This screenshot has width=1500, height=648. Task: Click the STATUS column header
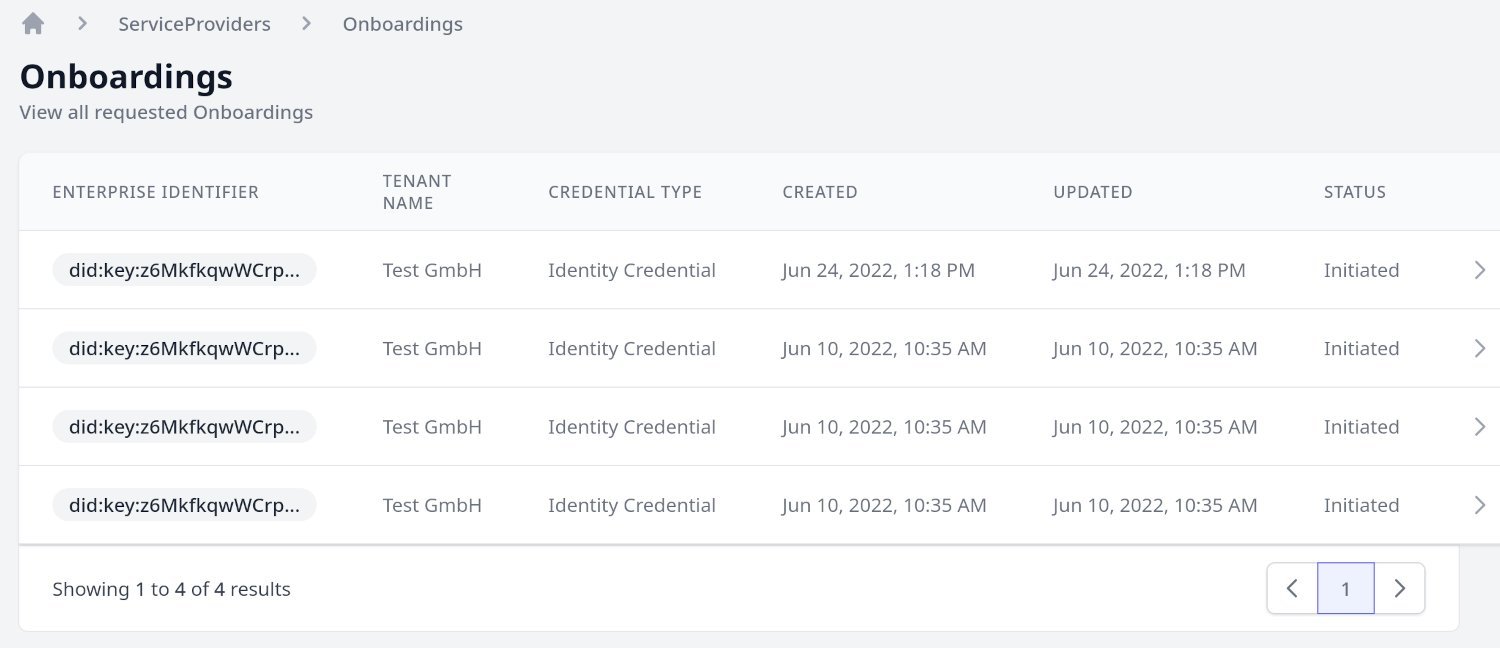[1355, 191]
